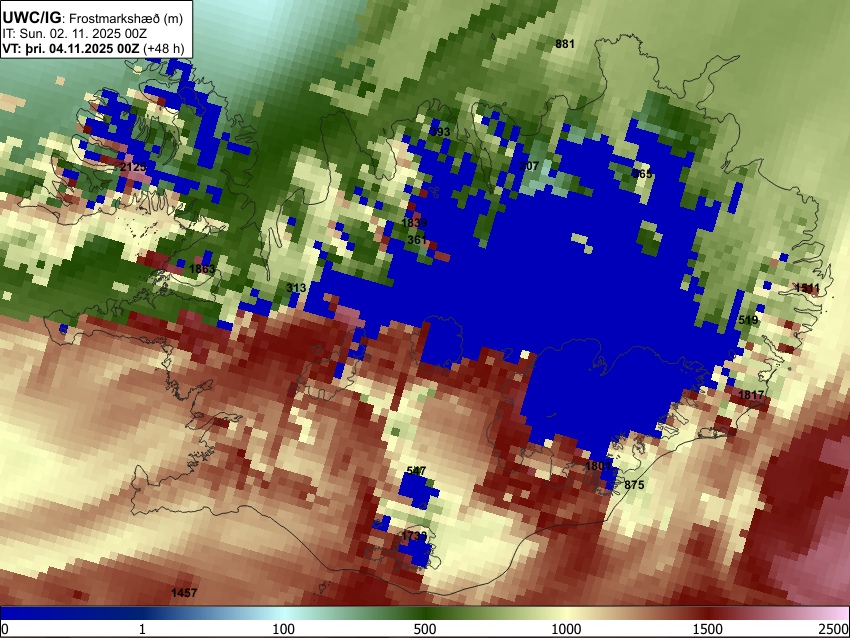This screenshot has width=850, height=638.
Task: Click the colorbar label 500
Action: 425,629
